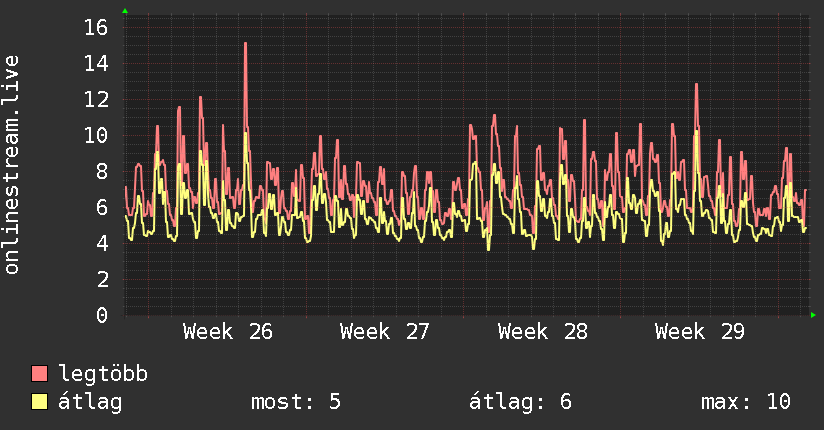Select the Week 26 axis label
Image resolution: width=824 pixels, height=430 pixels.
tap(228, 332)
